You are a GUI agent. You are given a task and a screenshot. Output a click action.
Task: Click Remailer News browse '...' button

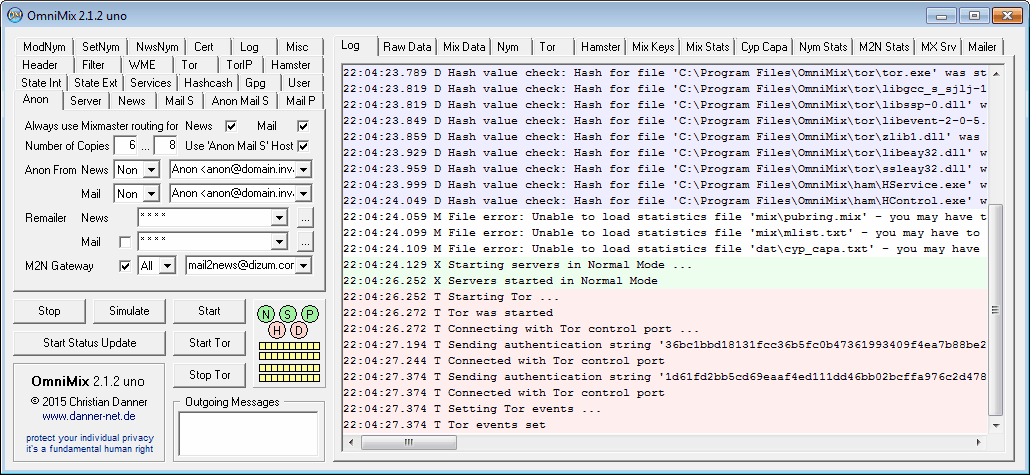pos(305,217)
